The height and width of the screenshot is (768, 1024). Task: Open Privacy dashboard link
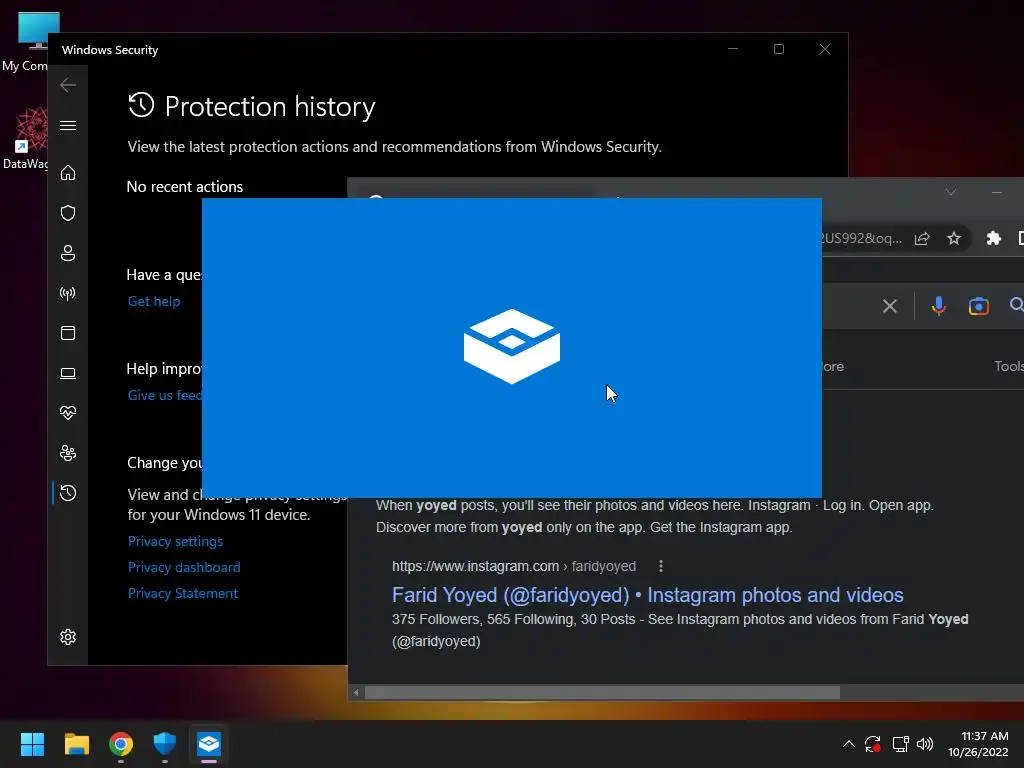pyautogui.click(x=184, y=568)
